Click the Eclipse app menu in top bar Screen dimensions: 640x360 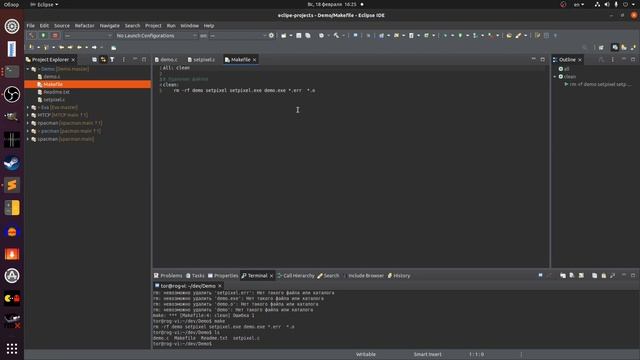pos(44,4)
